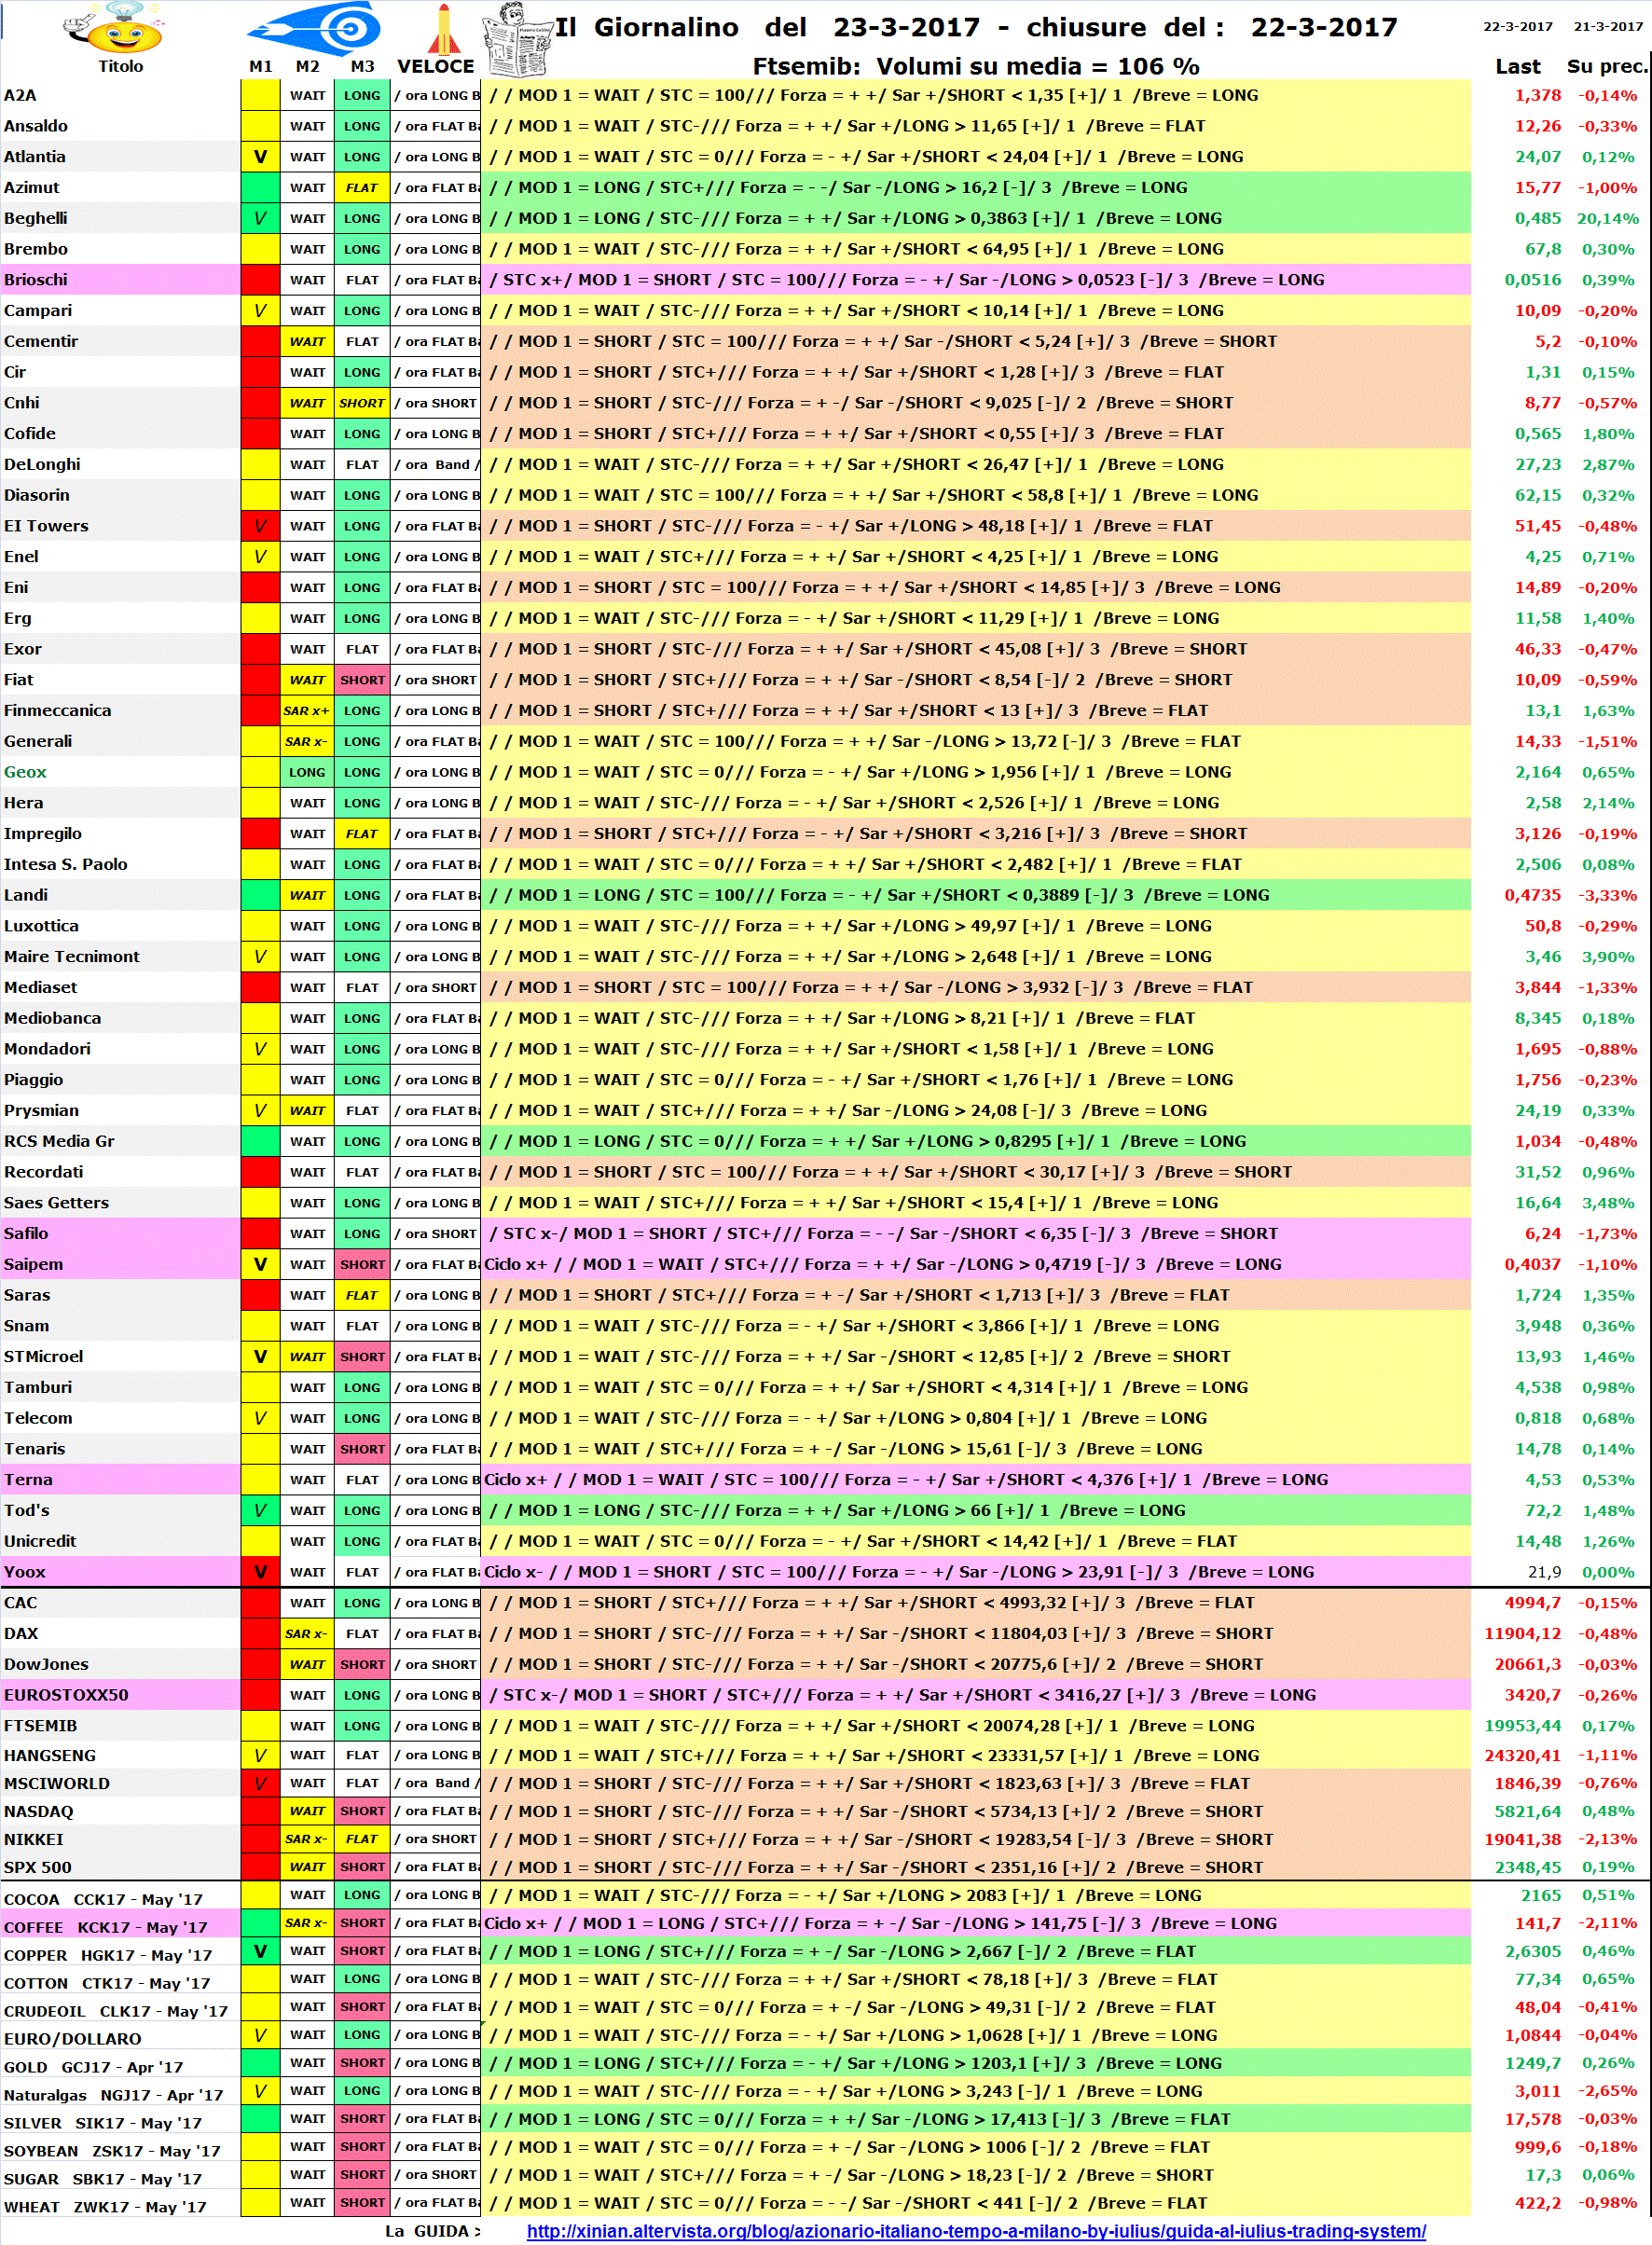Click the WHEAT ZWK17 row name
This screenshot has width=1652, height=2245.
(x=105, y=2207)
